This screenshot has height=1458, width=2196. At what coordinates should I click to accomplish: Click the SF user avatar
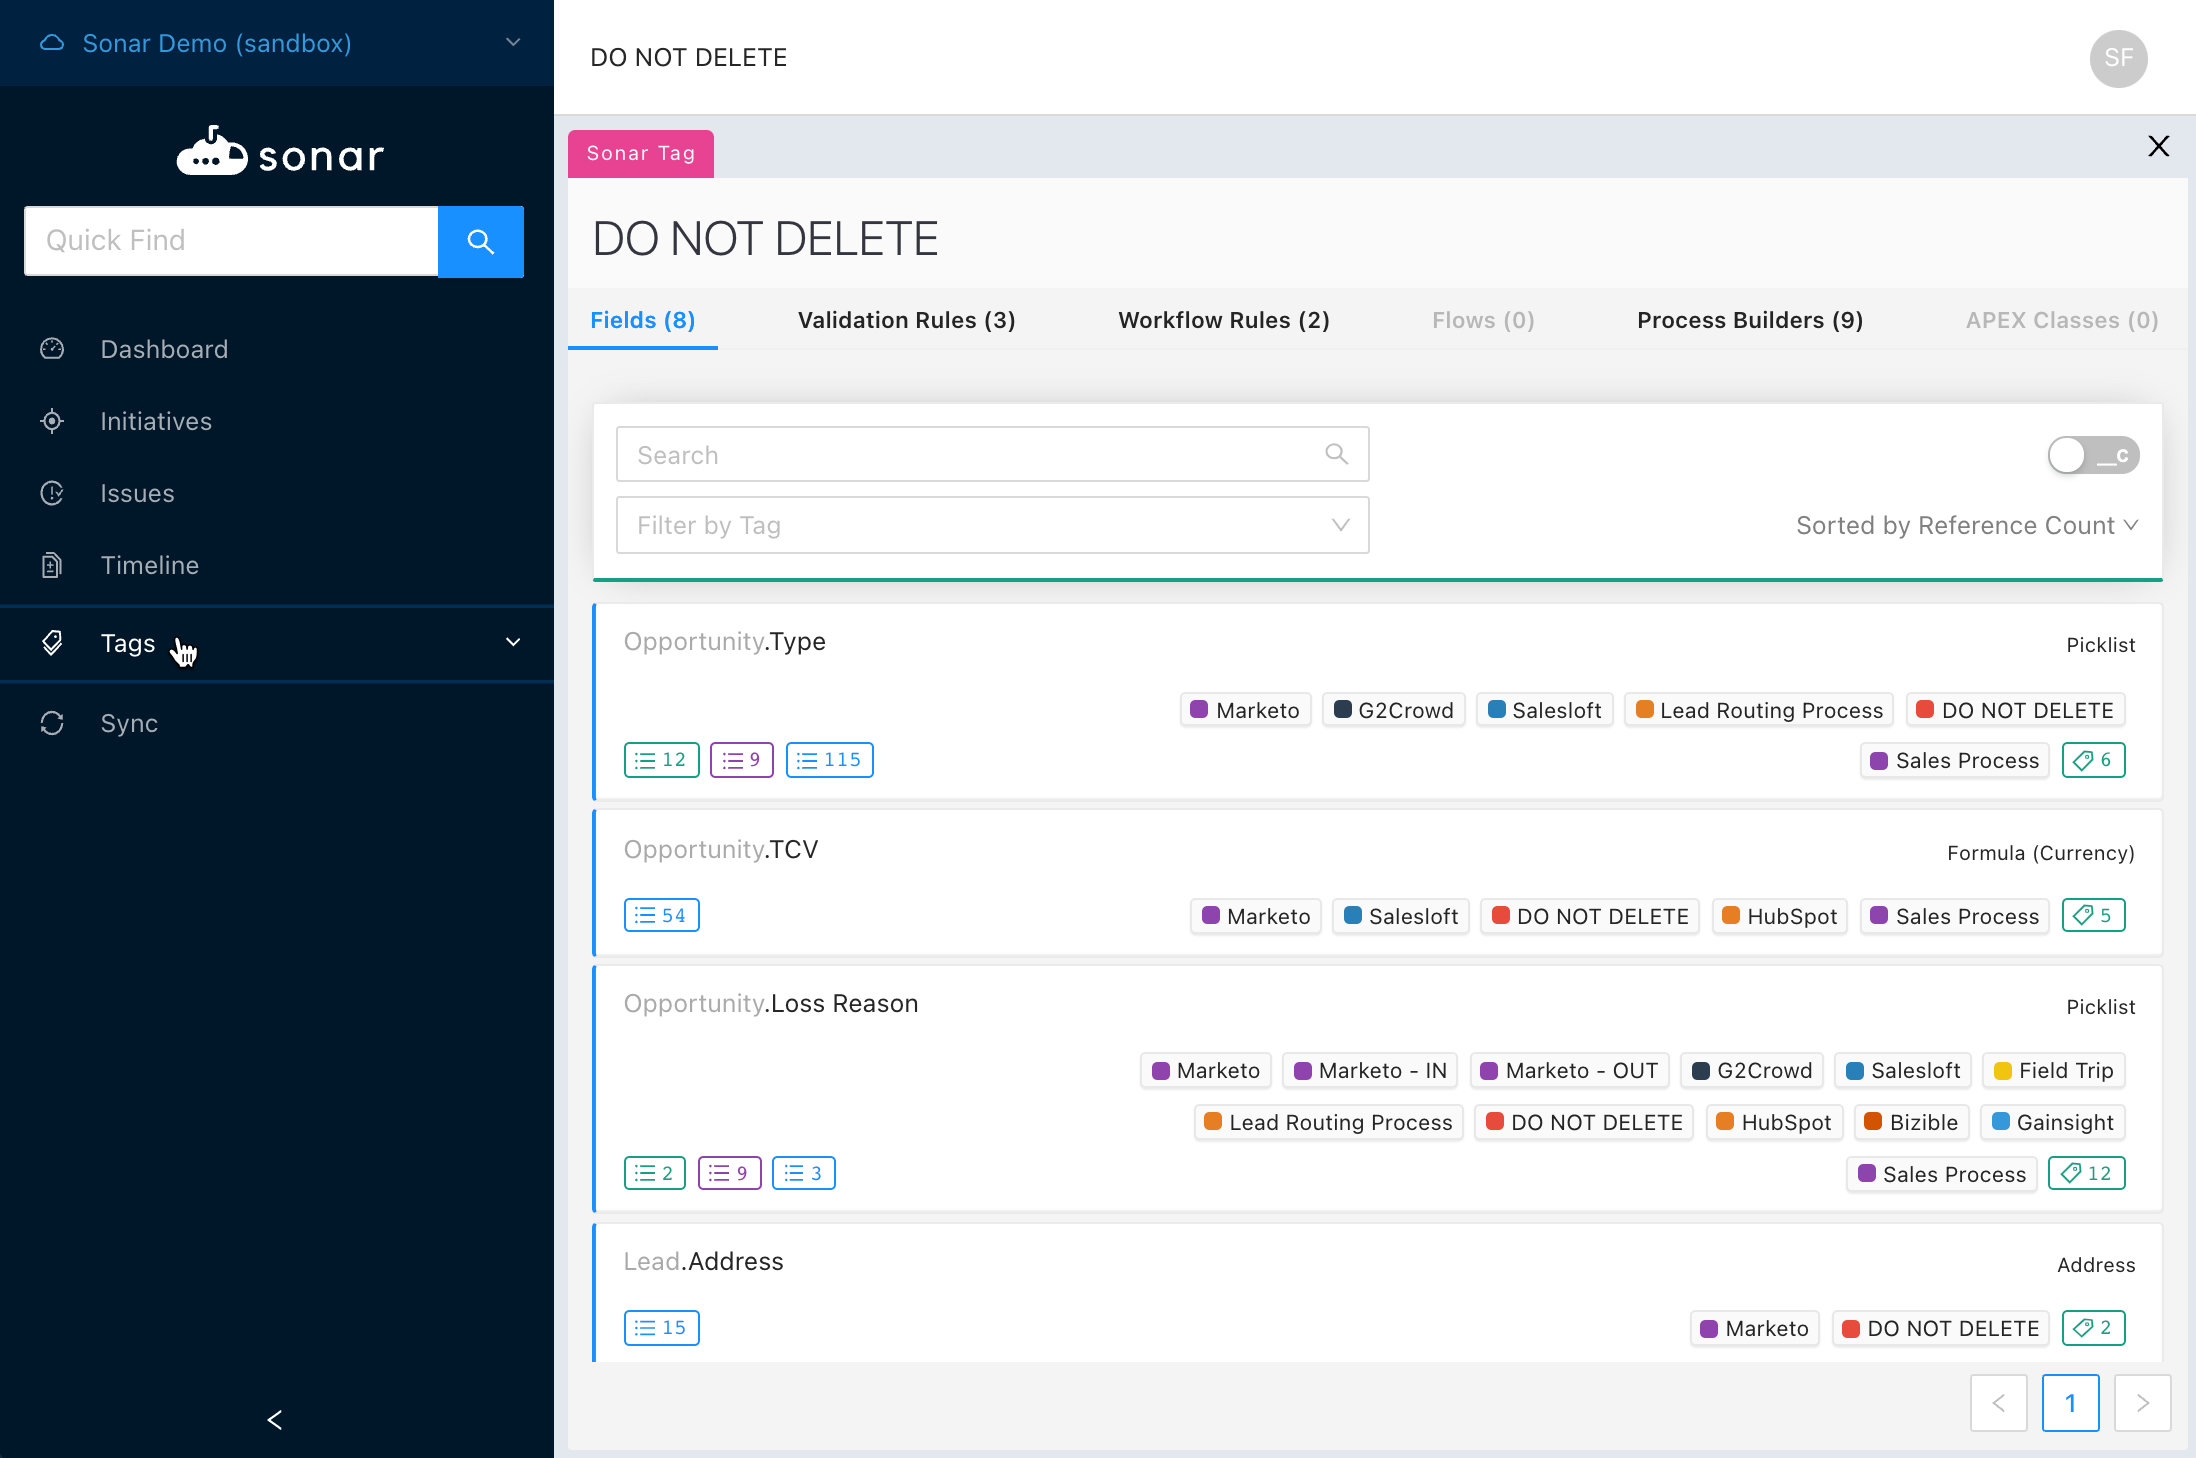coord(2118,58)
